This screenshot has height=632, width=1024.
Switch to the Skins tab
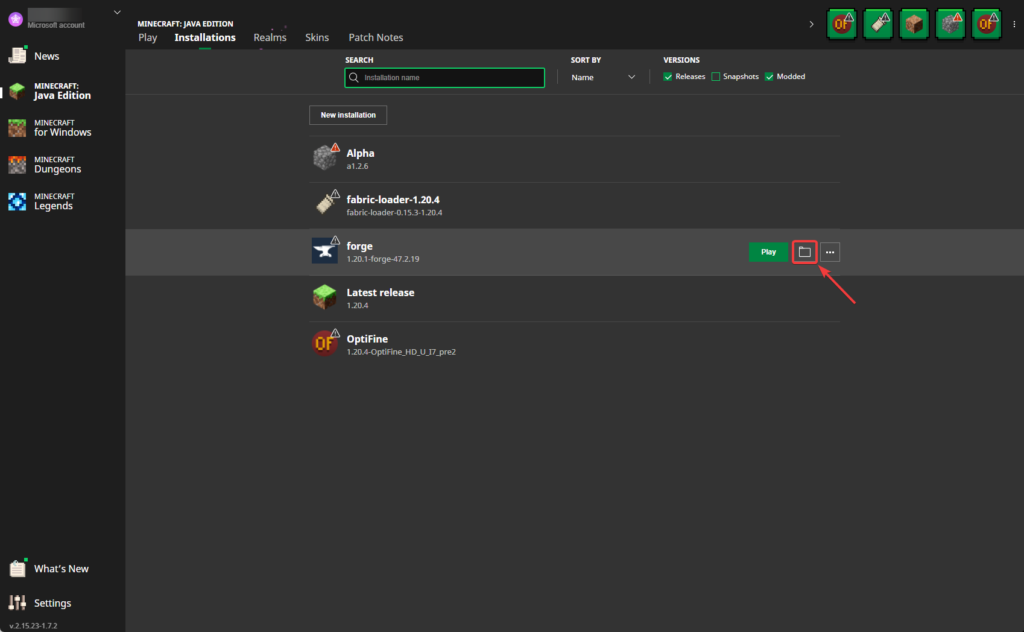(317, 37)
